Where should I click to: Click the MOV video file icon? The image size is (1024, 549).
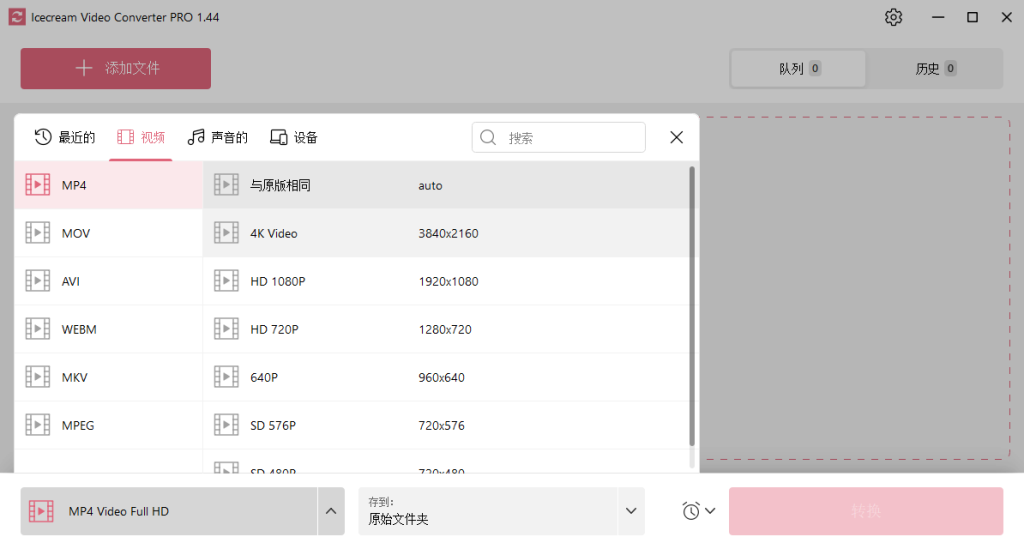coord(38,232)
